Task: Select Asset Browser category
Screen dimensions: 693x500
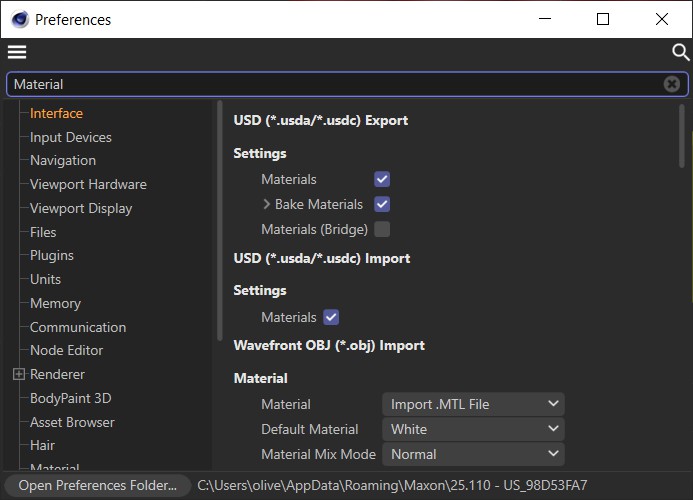Action: (x=72, y=422)
